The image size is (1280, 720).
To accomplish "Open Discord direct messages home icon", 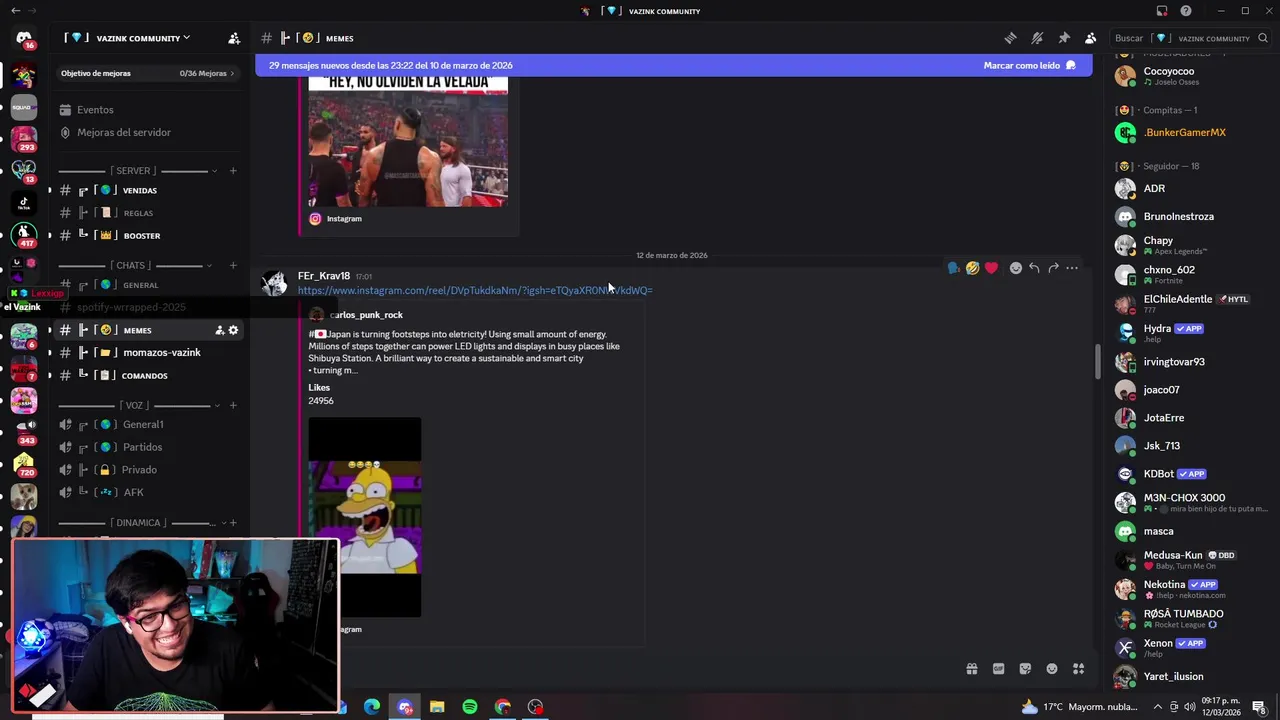I will coord(24,38).
